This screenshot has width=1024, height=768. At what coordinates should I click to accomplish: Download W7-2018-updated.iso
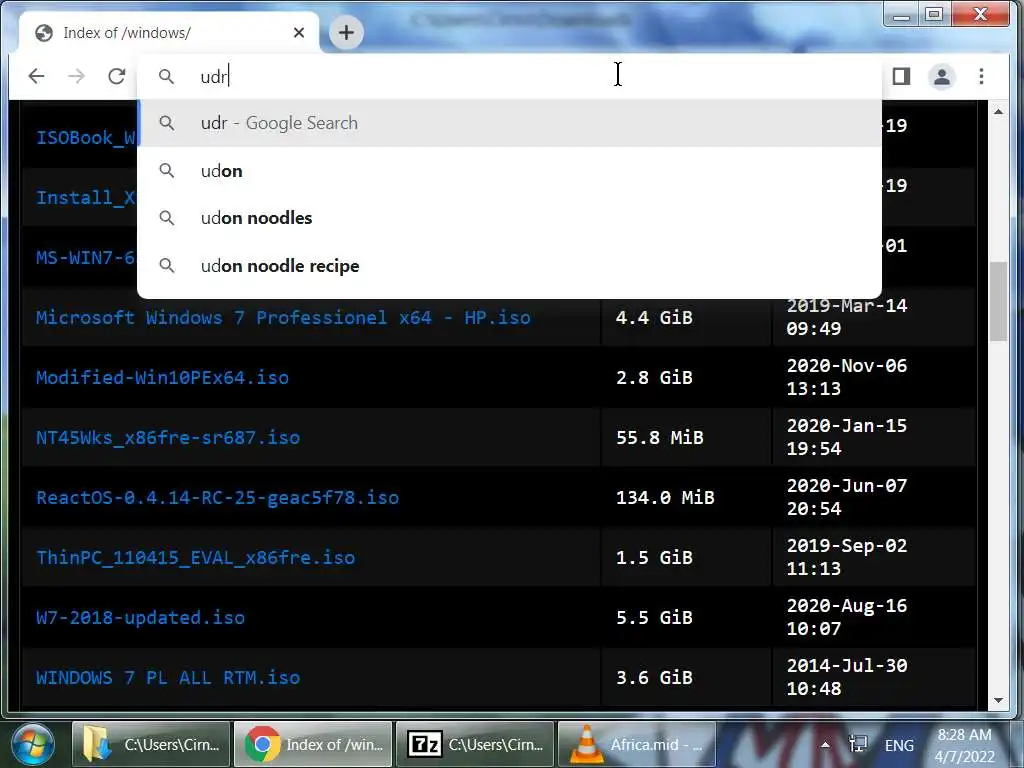coord(140,618)
